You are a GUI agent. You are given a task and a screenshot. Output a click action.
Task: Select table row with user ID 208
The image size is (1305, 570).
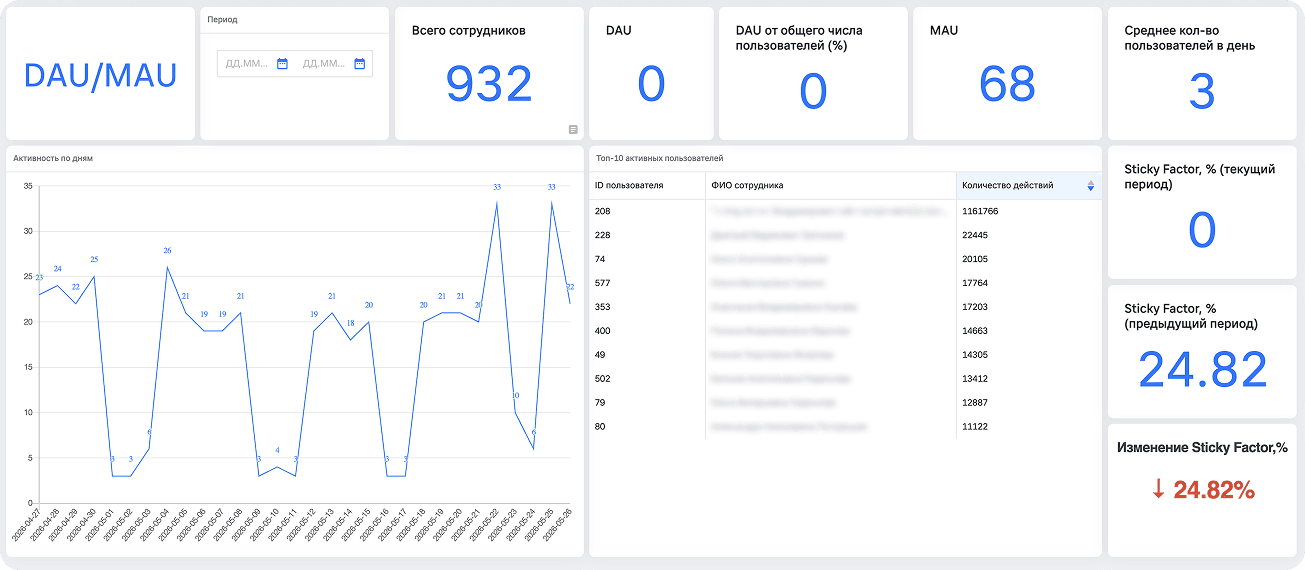(x=845, y=211)
